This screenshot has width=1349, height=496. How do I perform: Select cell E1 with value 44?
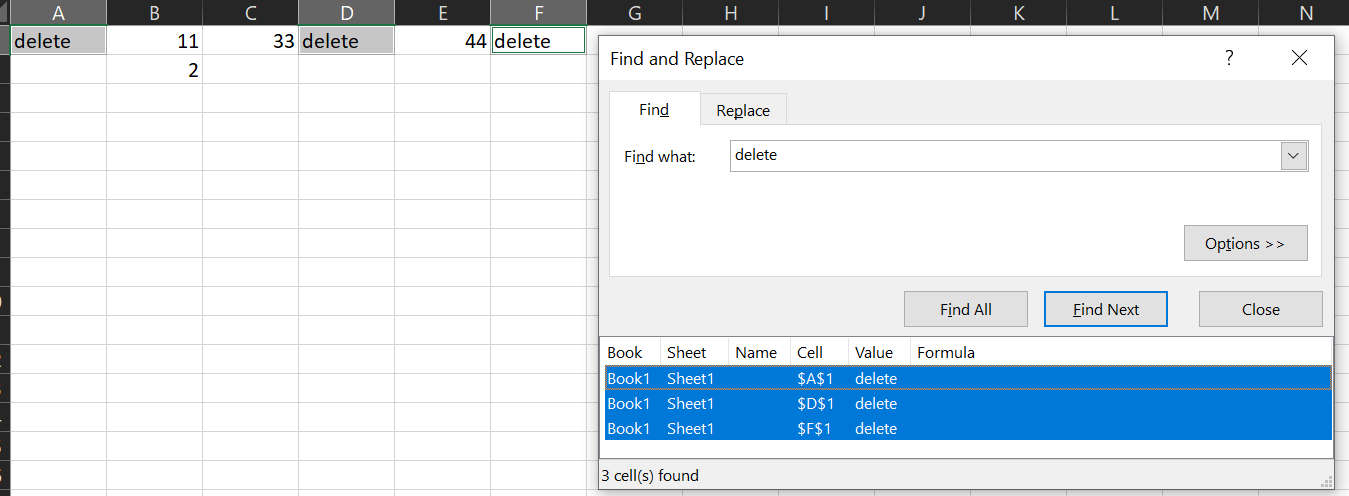[x=442, y=41]
